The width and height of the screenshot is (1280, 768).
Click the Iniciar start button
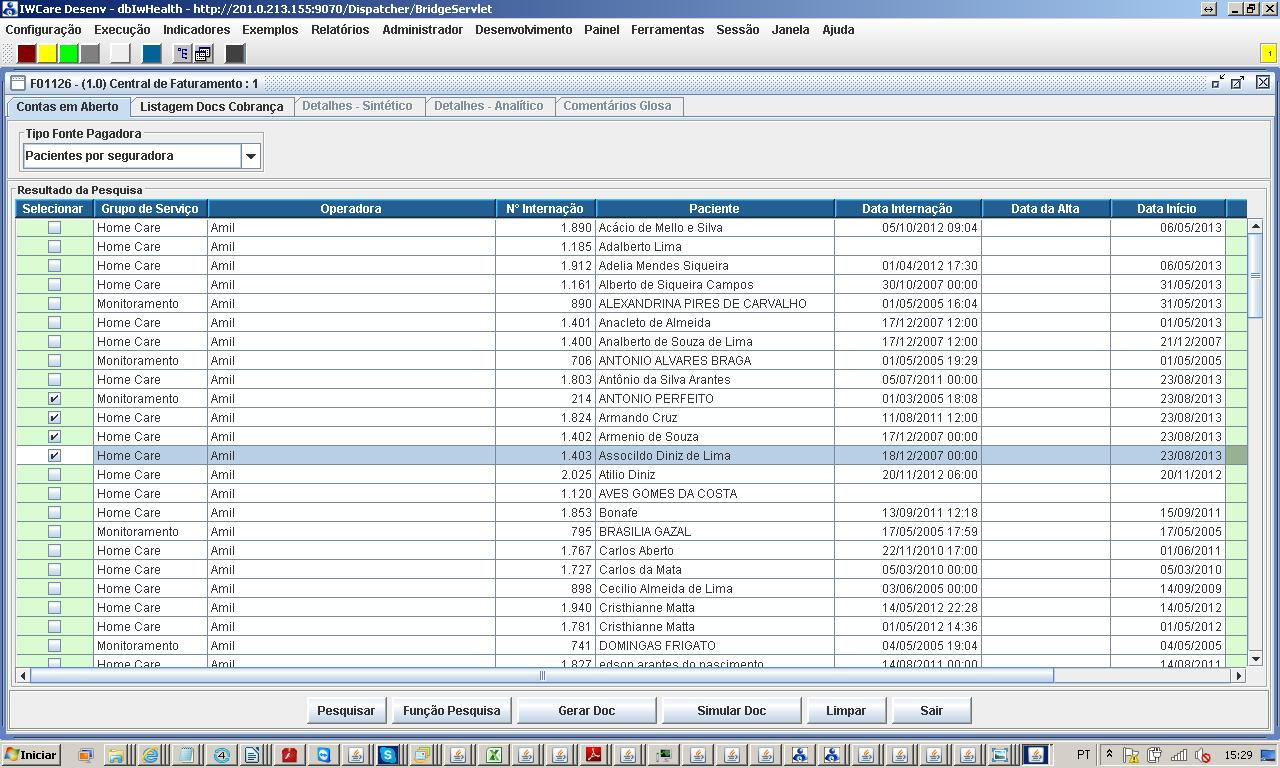(x=32, y=755)
